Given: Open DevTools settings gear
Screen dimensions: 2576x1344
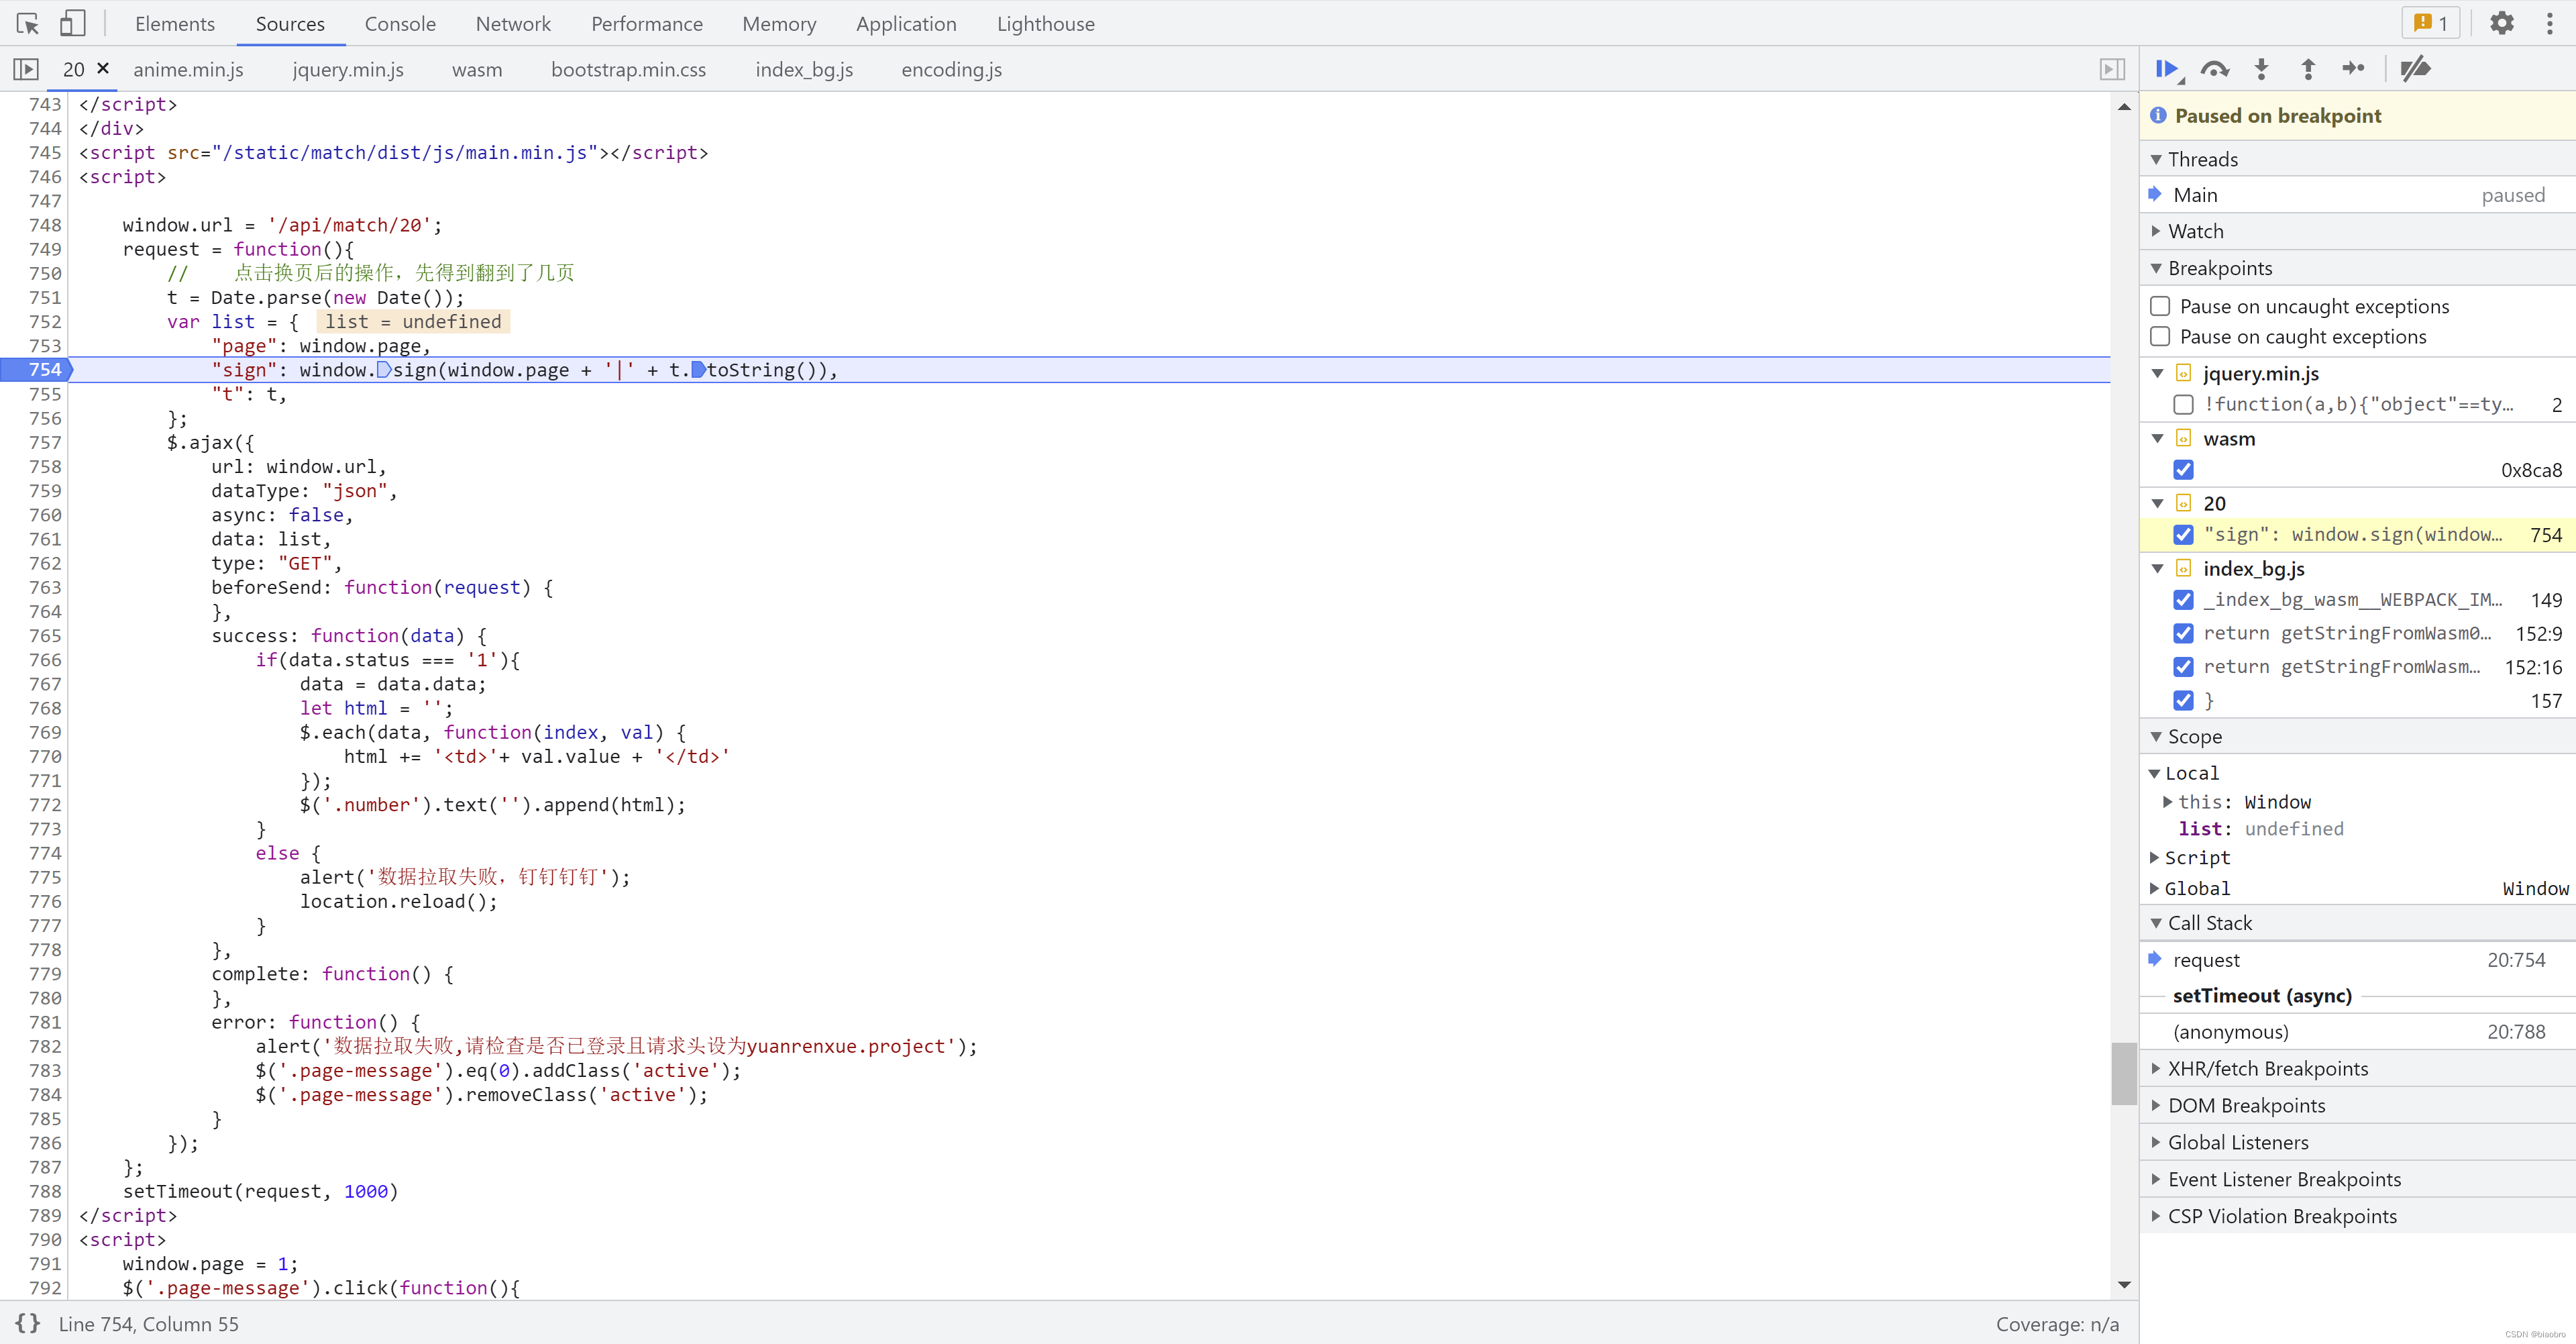Looking at the screenshot, I should point(2501,23).
